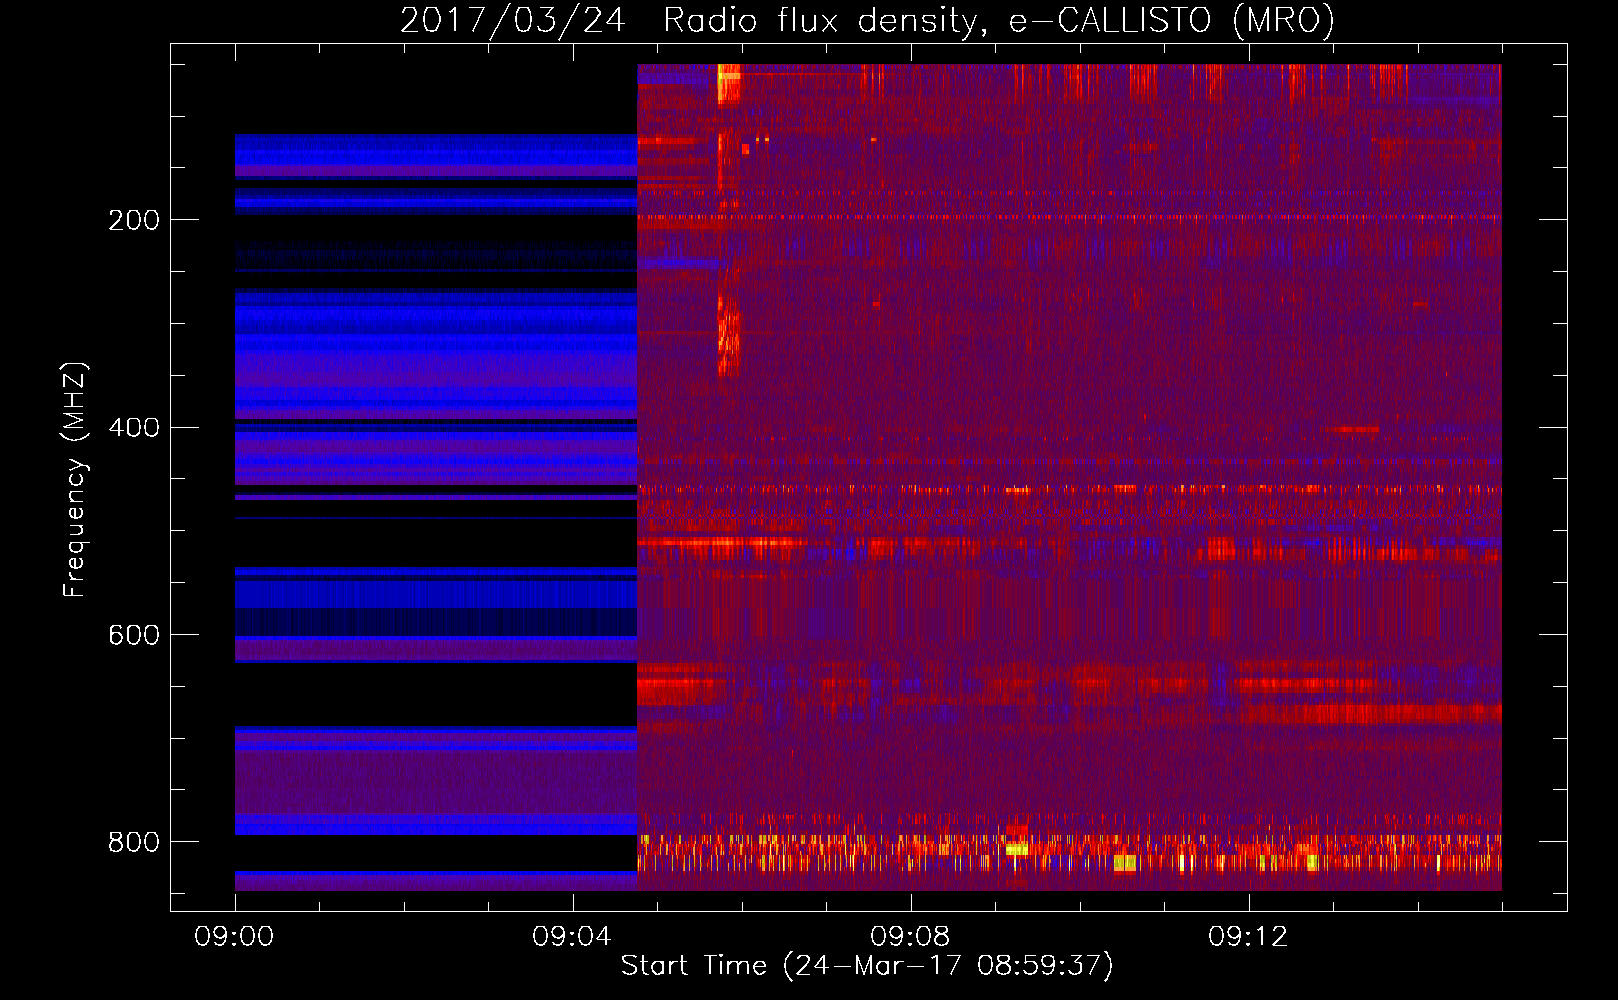Select the 200 frequency axis label
Screen dimensions: 1618x1000
pyautogui.click(x=134, y=219)
